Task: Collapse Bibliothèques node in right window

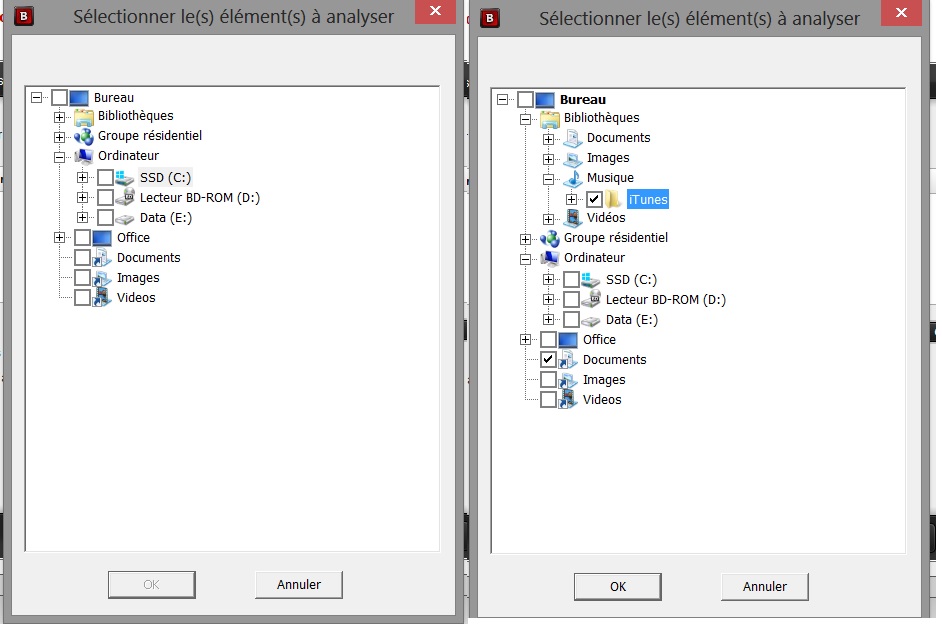Action: [525, 119]
